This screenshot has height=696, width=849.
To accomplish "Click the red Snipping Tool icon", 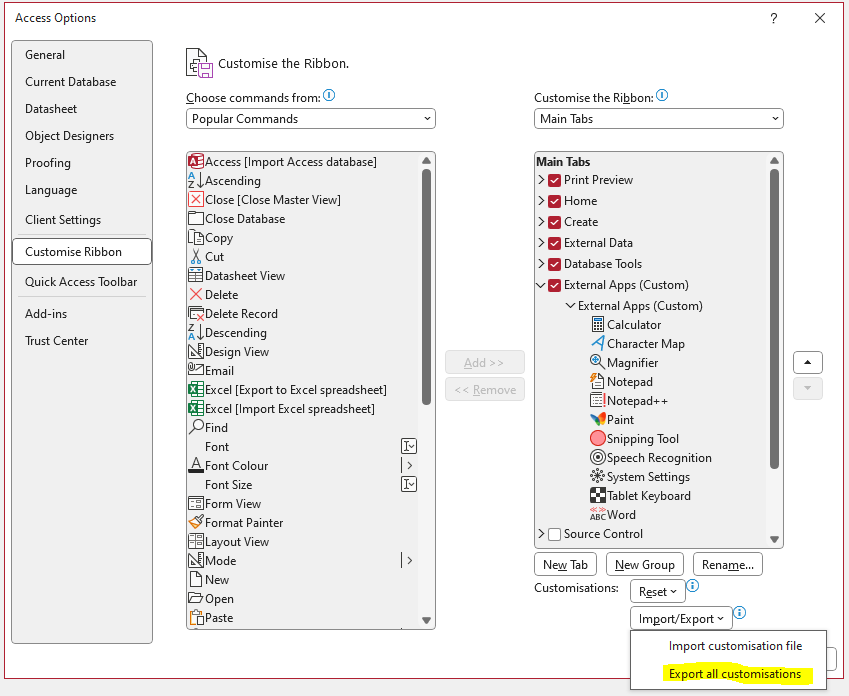I will (x=597, y=438).
